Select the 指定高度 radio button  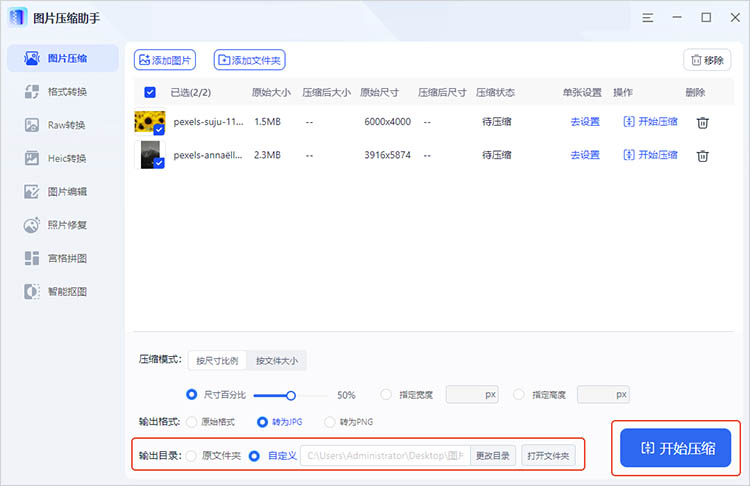tap(518, 395)
